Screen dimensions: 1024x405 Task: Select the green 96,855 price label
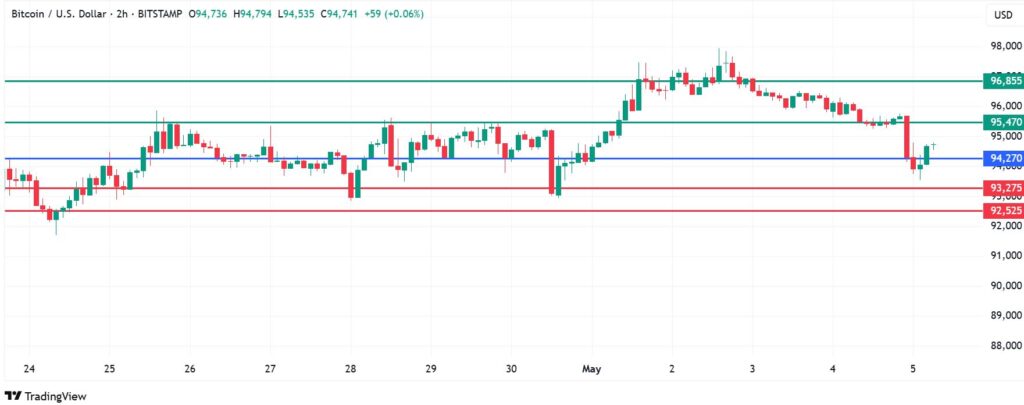pyautogui.click(x=1003, y=81)
